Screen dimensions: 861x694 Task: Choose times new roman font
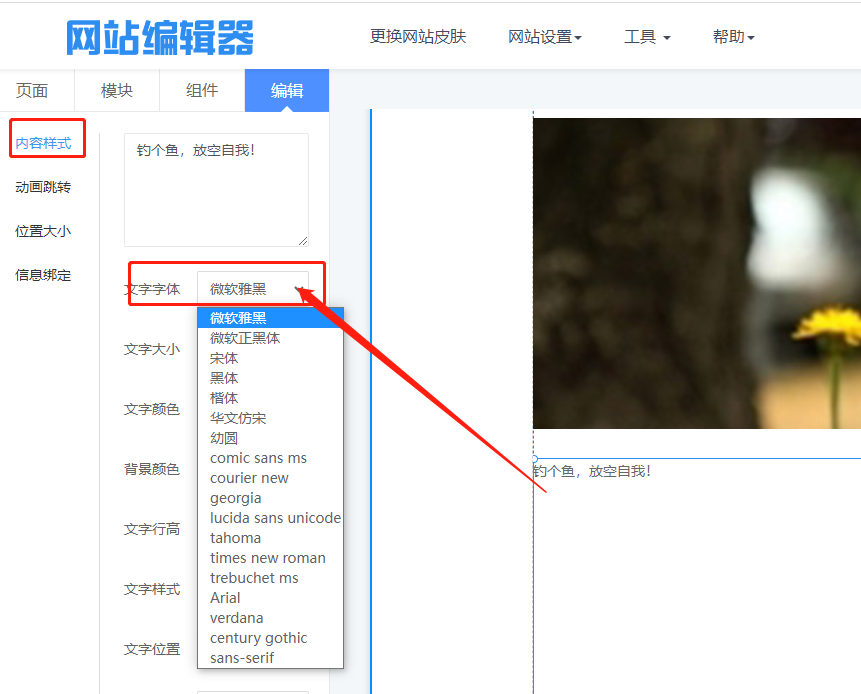pos(270,558)
